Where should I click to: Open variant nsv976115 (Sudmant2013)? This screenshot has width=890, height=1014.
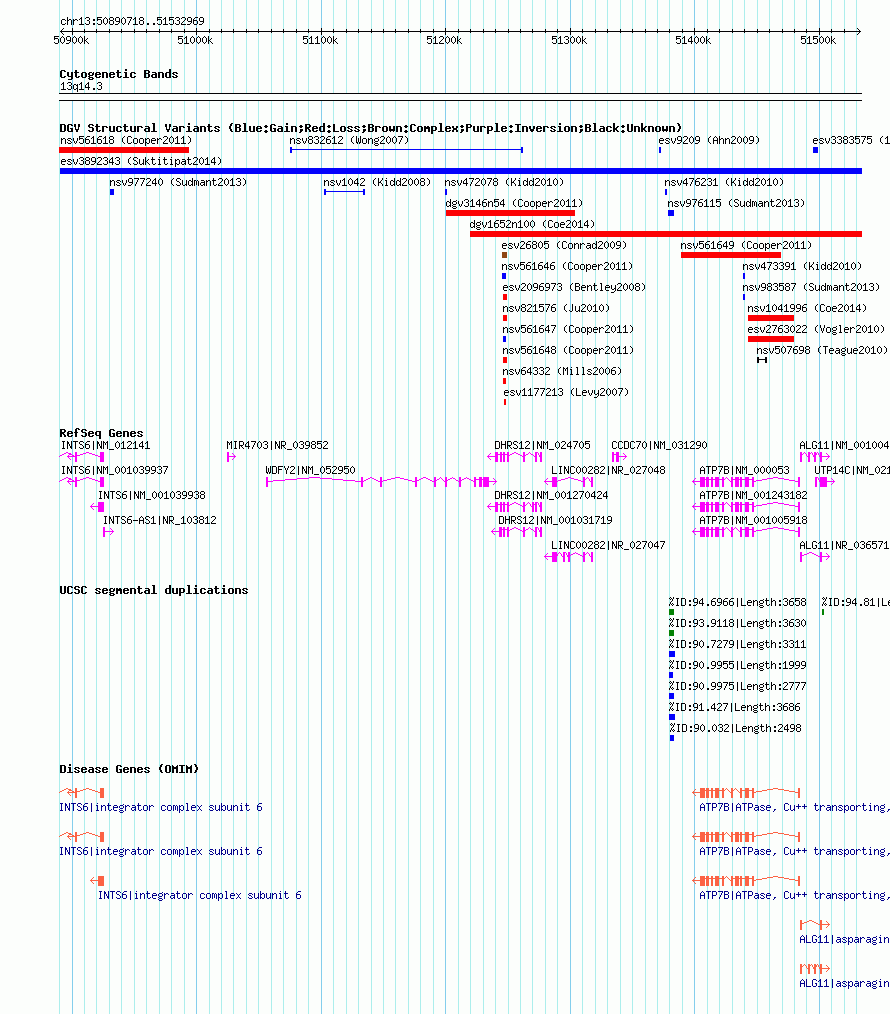pyautogui.click(x=736, y=203)
